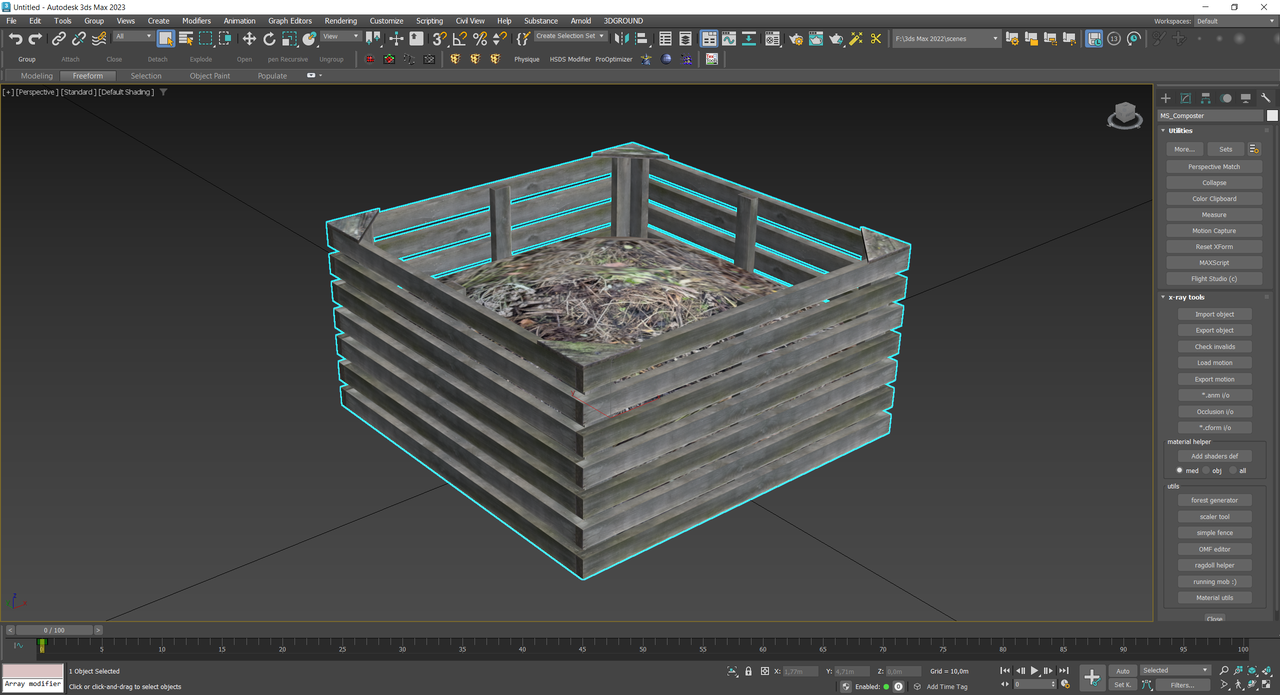Toggle Auto Key mode button

pyautogui.click(x=1123, y=671)
